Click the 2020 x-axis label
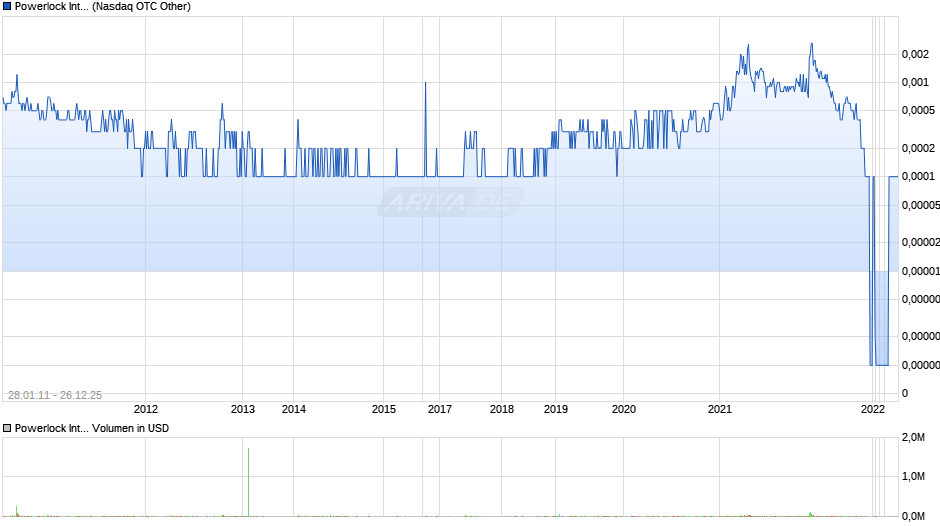Screen dimensions: 940x526 623,409
